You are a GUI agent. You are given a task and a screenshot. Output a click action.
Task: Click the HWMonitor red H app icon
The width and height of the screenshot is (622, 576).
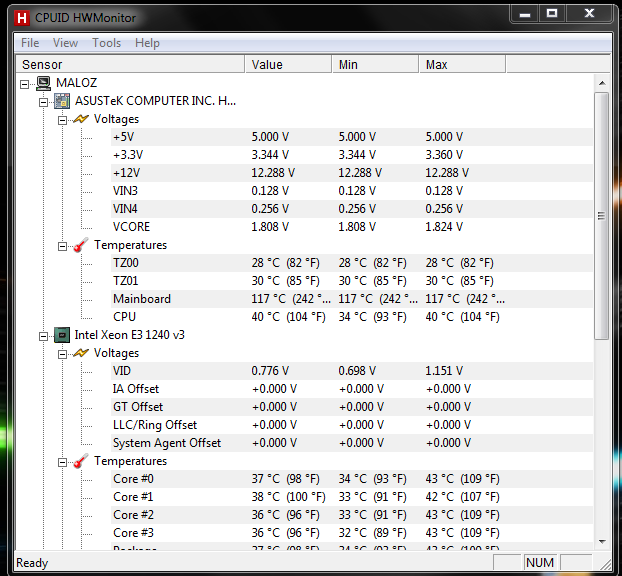point(22,18)
